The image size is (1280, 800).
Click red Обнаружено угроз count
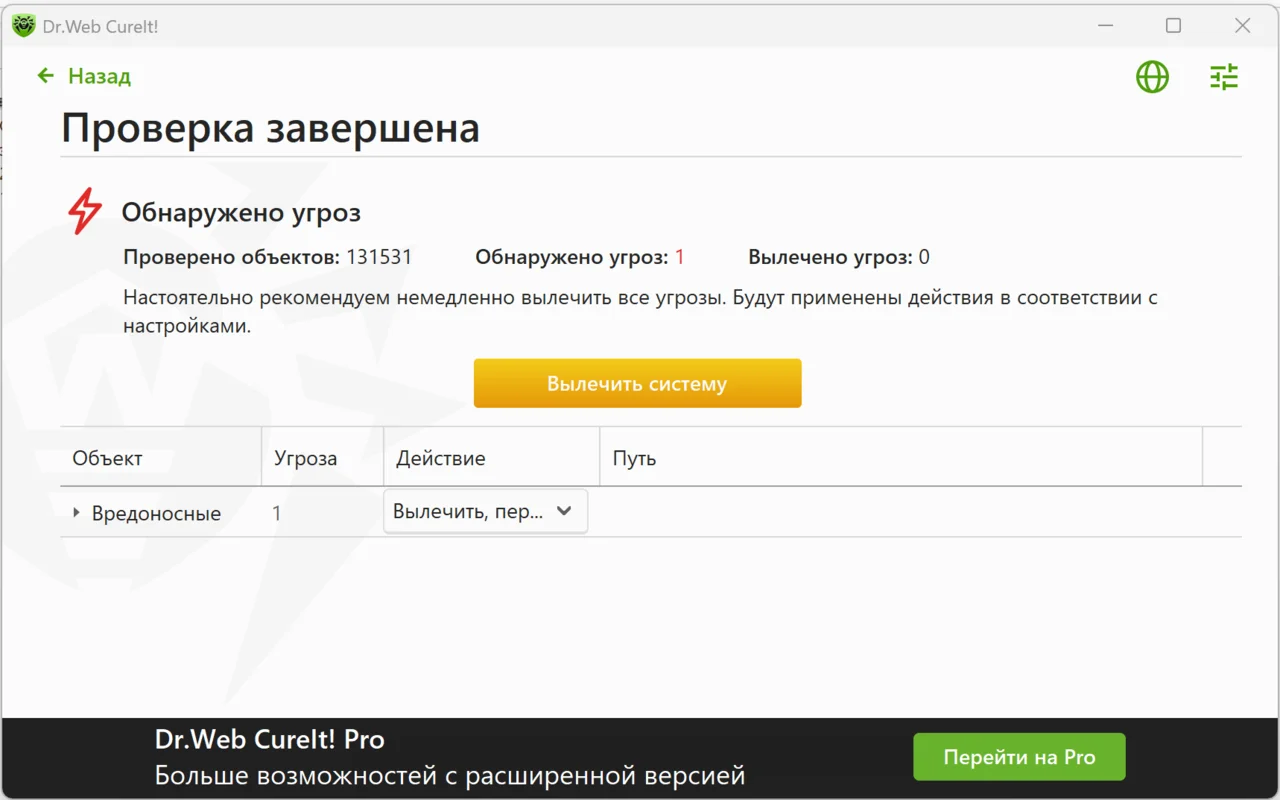tap(680, 257)
